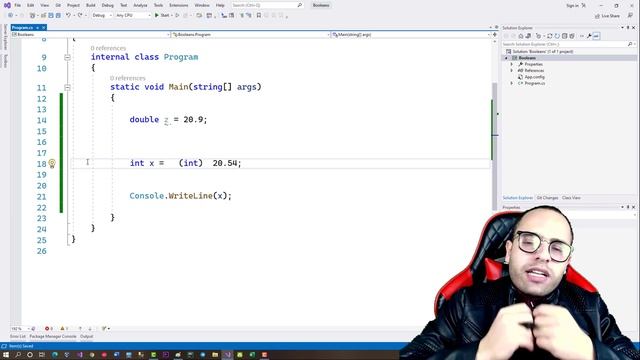
Task: Toggle the Preview Selected Items button
Action: [x=596, y=36]
